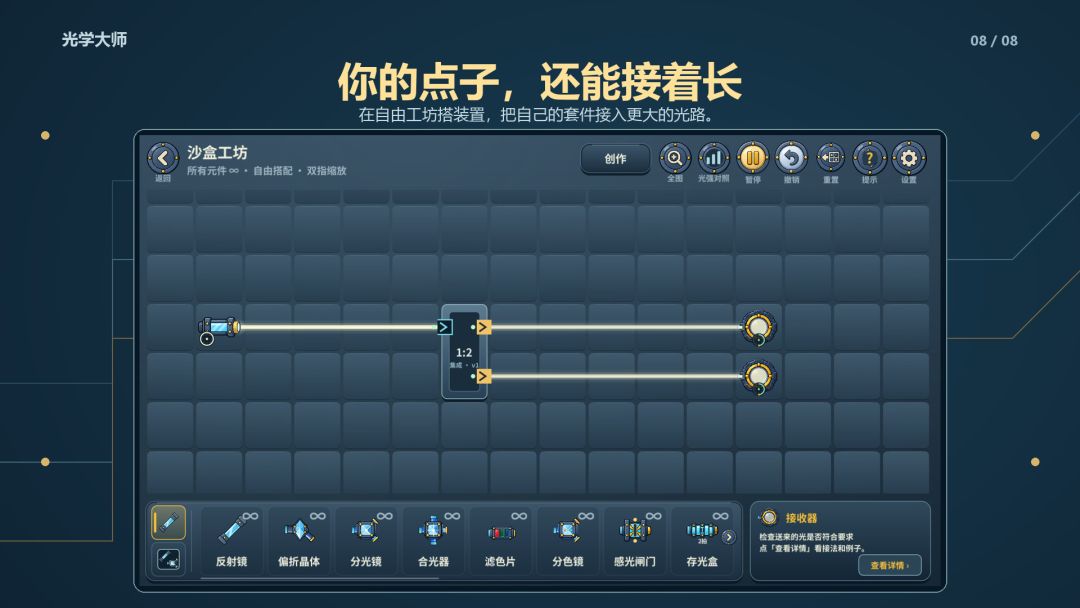Click the 全图 magnifier icon
This screenshot has width=1080, height=608.
tap(675, 158)
